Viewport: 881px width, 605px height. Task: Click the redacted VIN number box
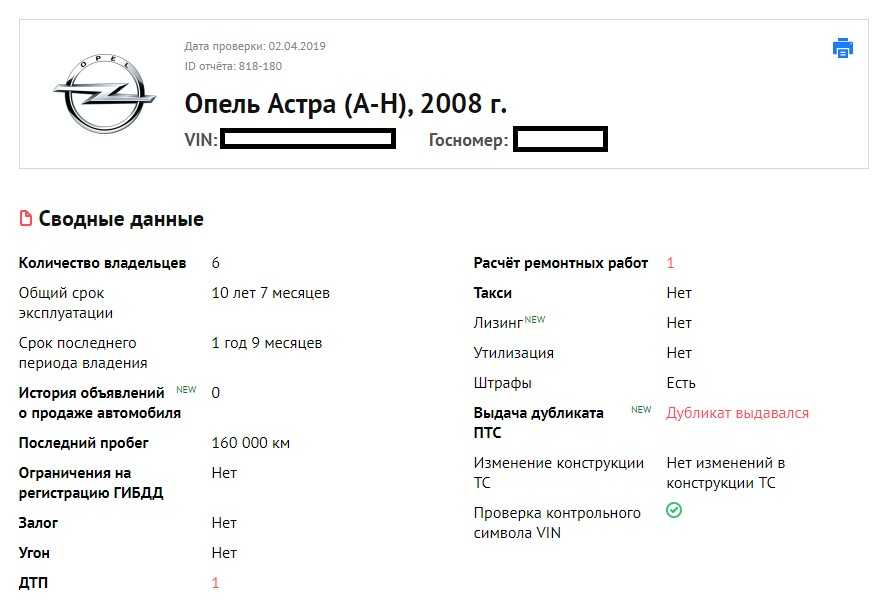click(x=308, y=139)
